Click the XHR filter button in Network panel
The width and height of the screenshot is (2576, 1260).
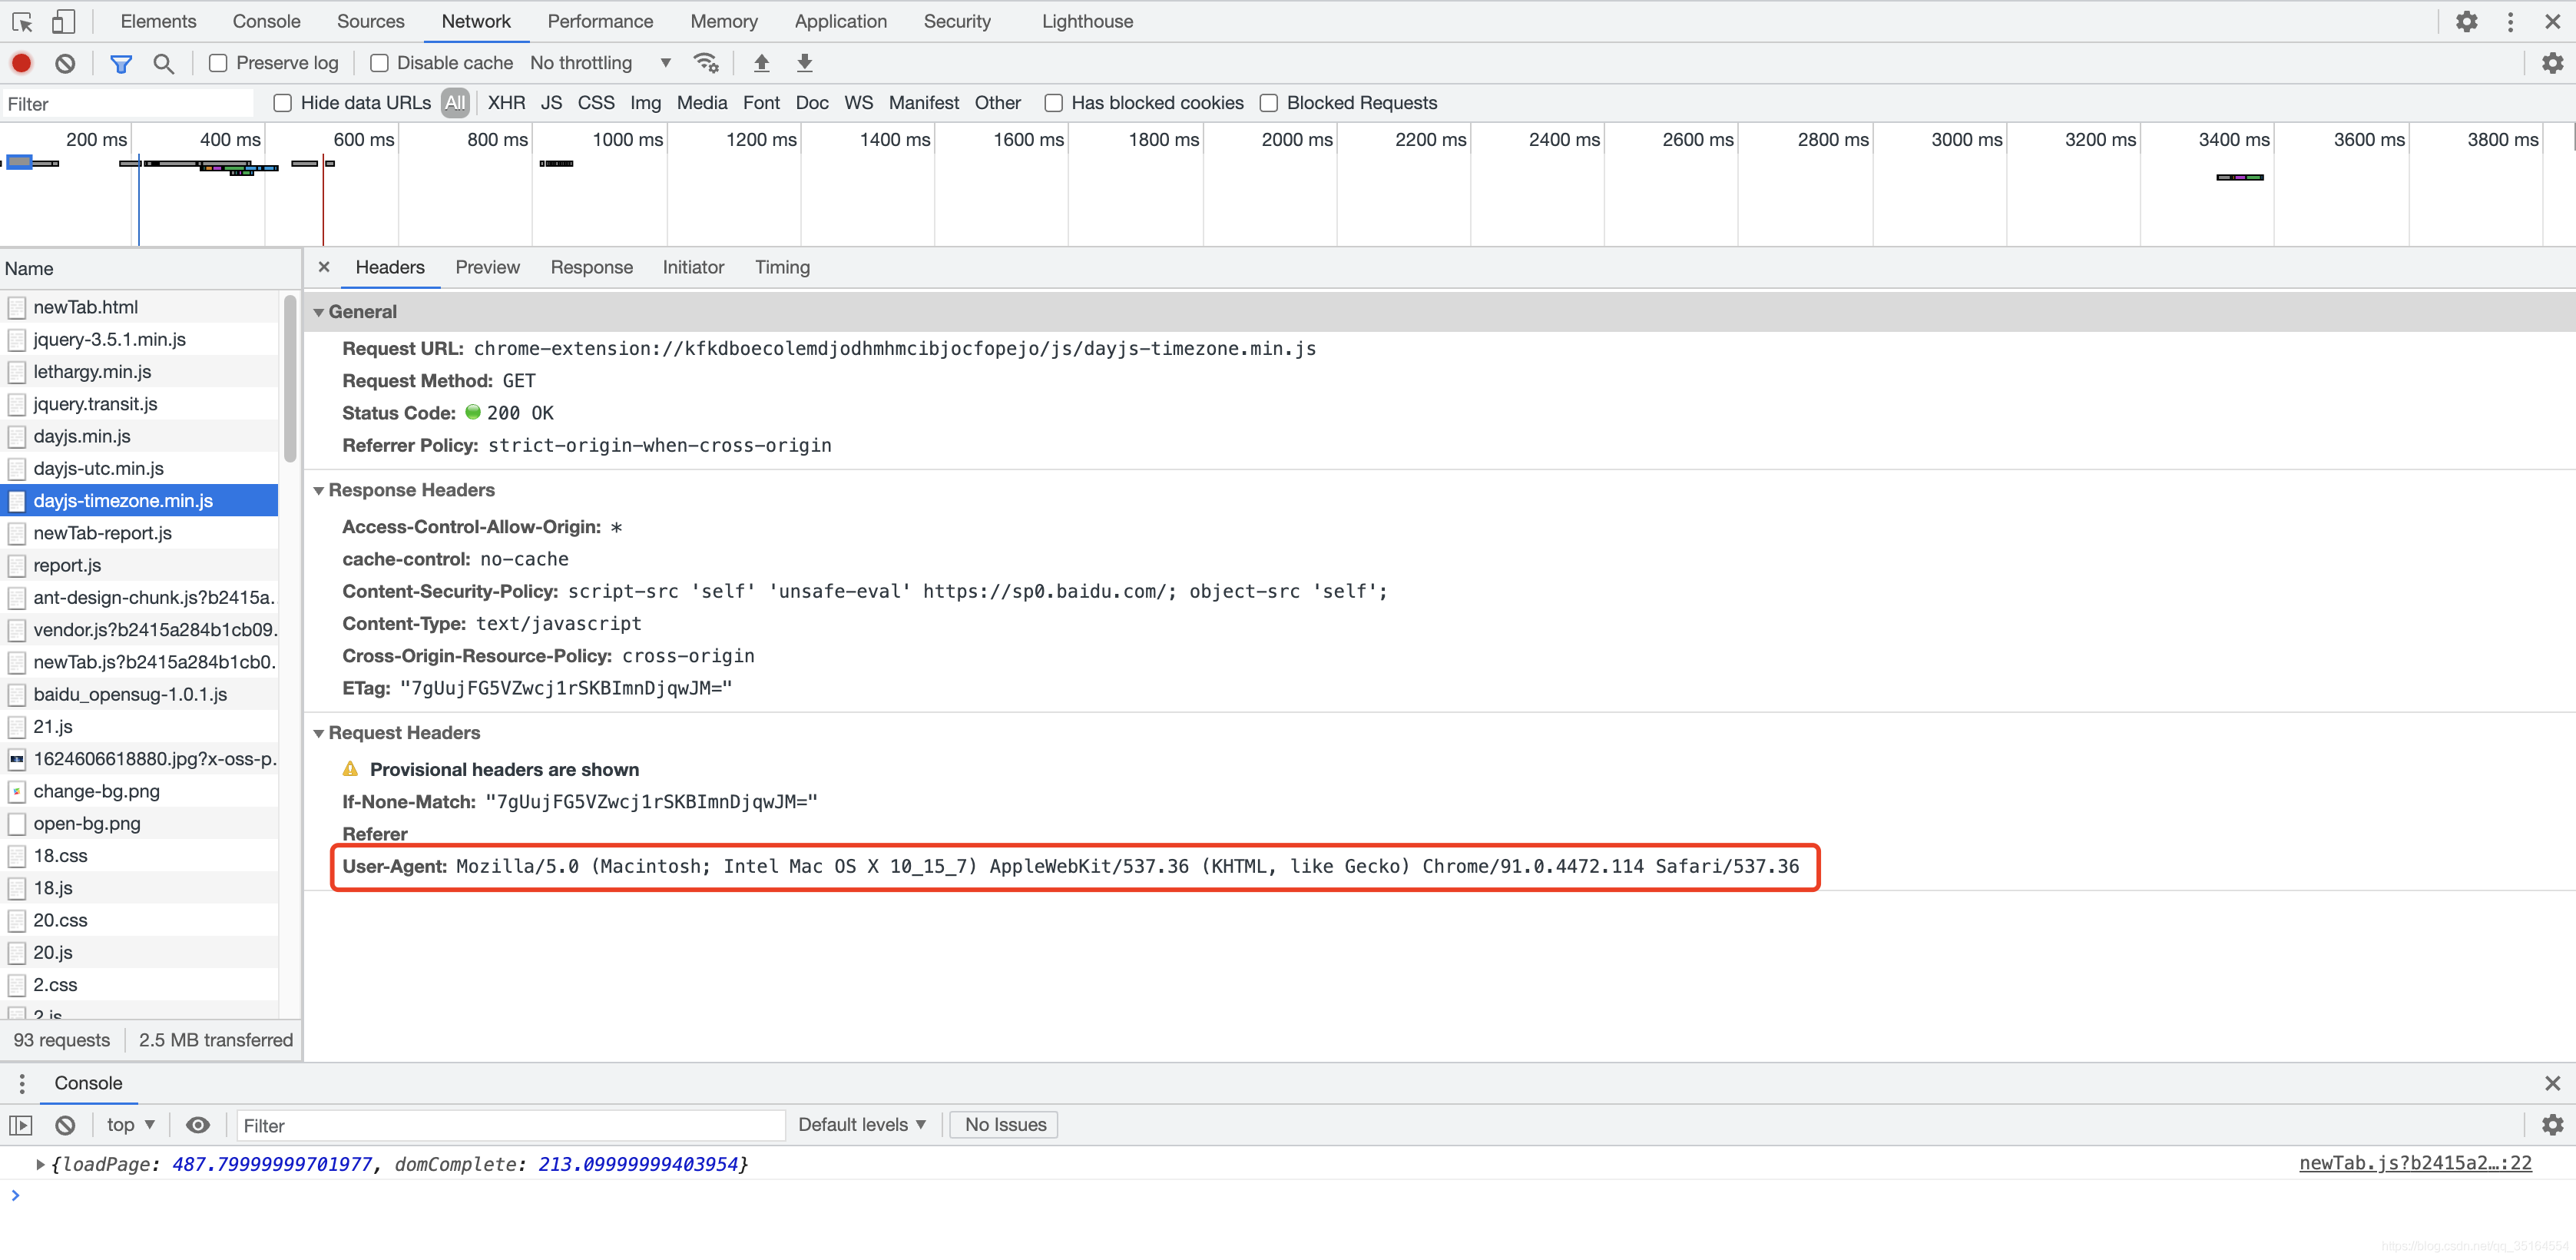[505, 102]
